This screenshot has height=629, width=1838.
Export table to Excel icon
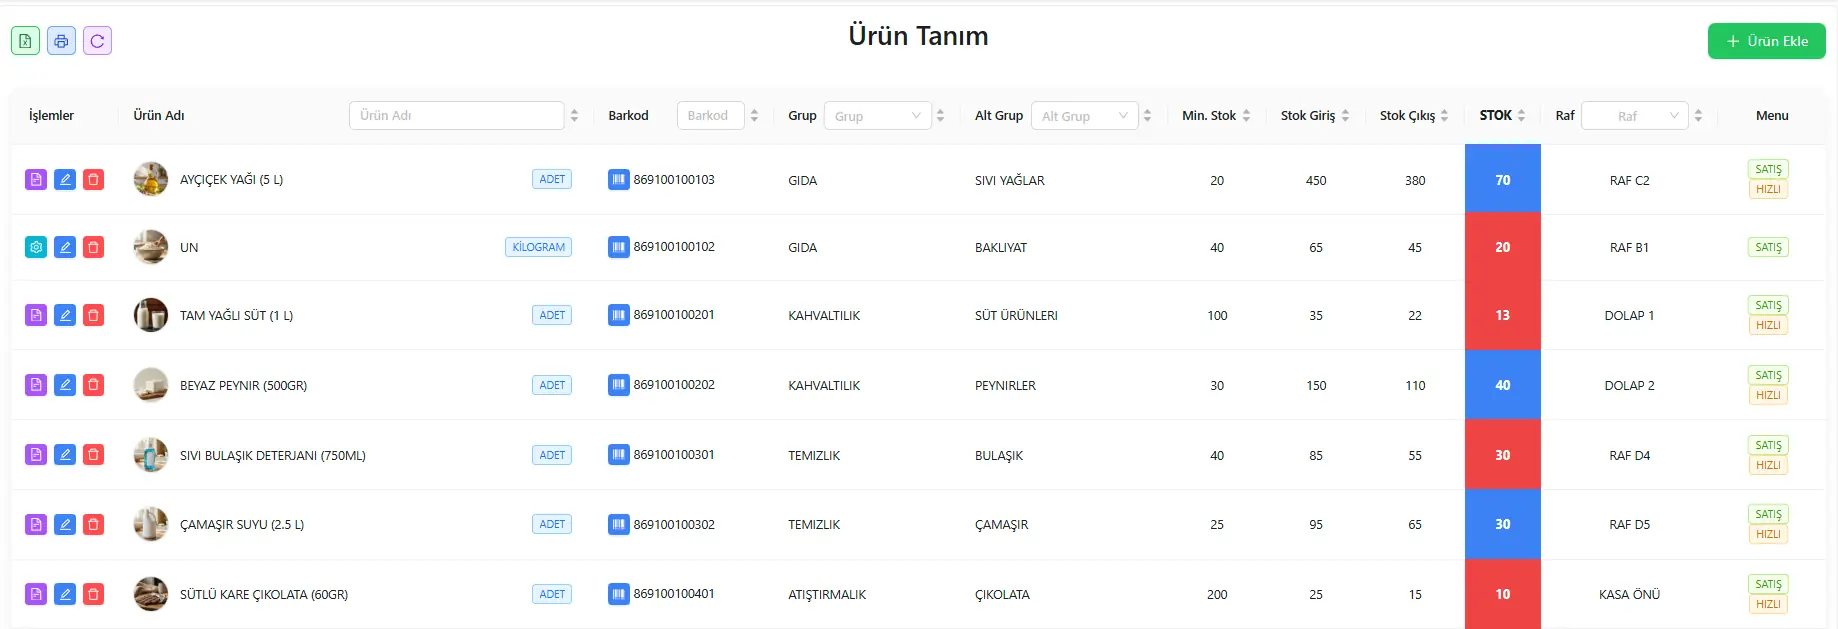25,41
